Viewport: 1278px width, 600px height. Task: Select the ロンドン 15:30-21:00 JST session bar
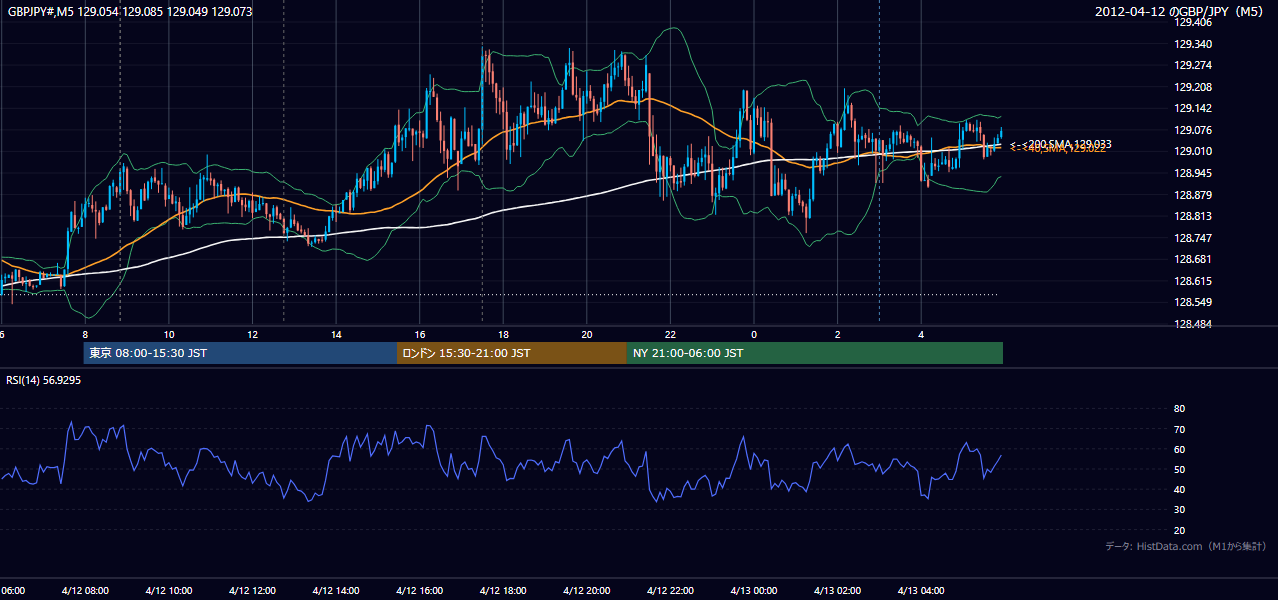512,353
